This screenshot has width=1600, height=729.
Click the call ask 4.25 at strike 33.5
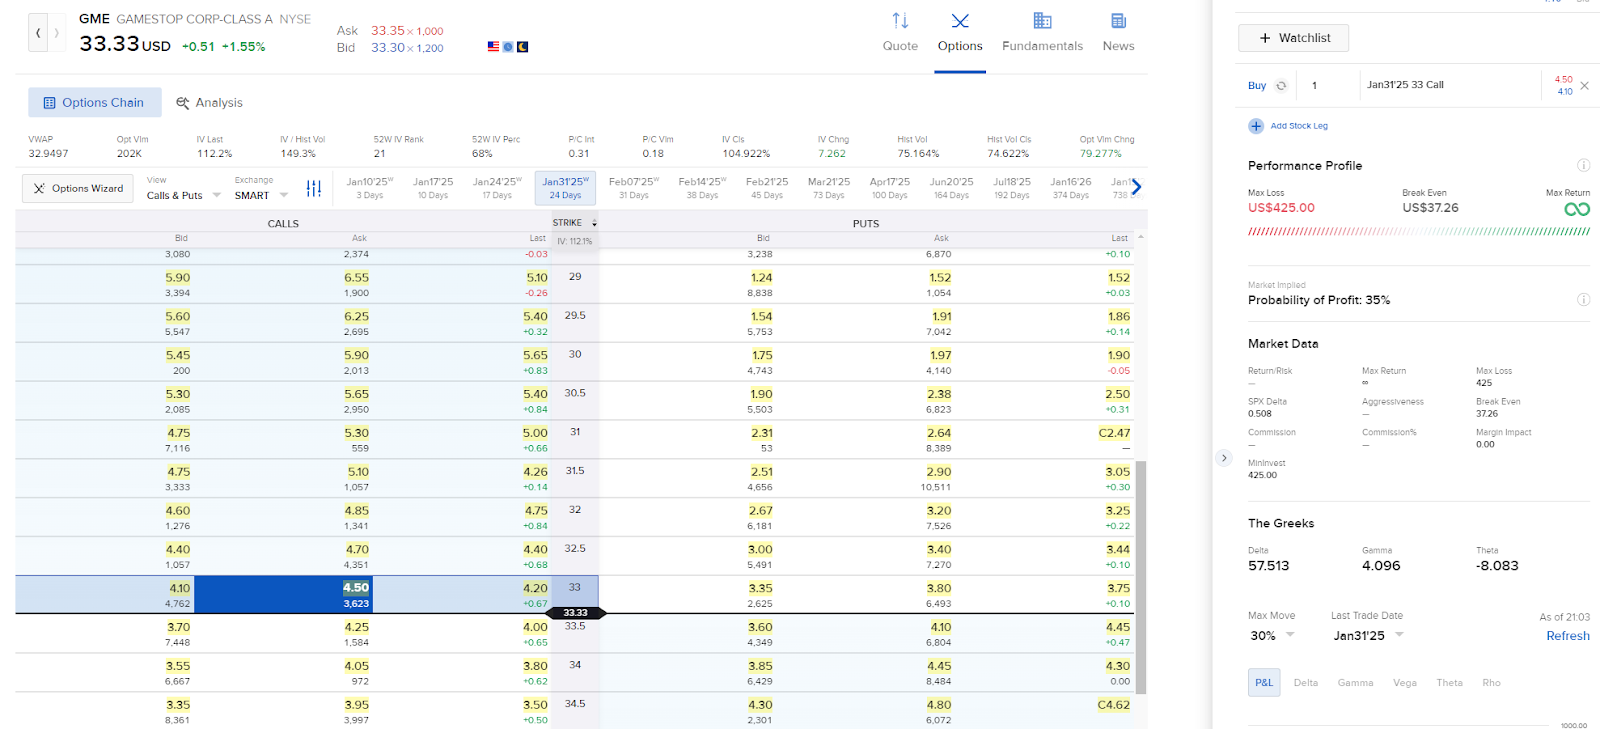pyautogui.click(x=357, y=627)
